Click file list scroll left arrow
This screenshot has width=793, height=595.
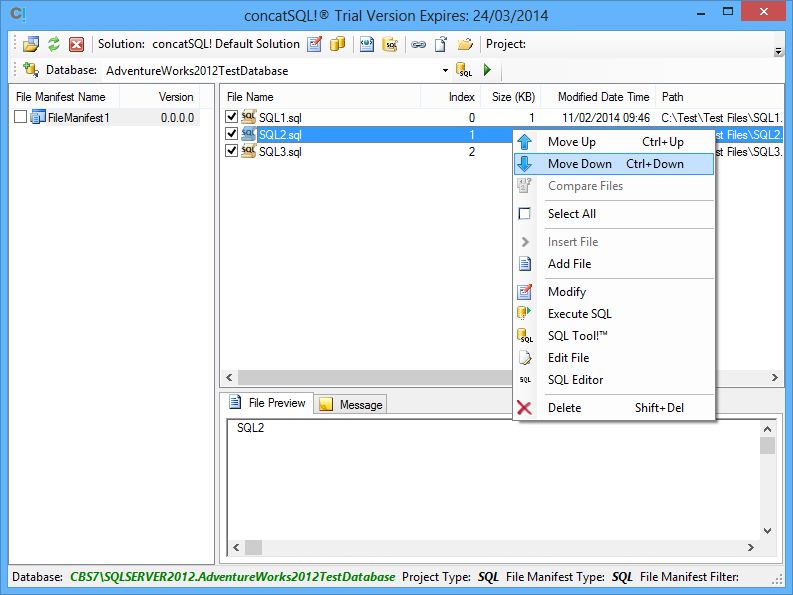point(230,377)
